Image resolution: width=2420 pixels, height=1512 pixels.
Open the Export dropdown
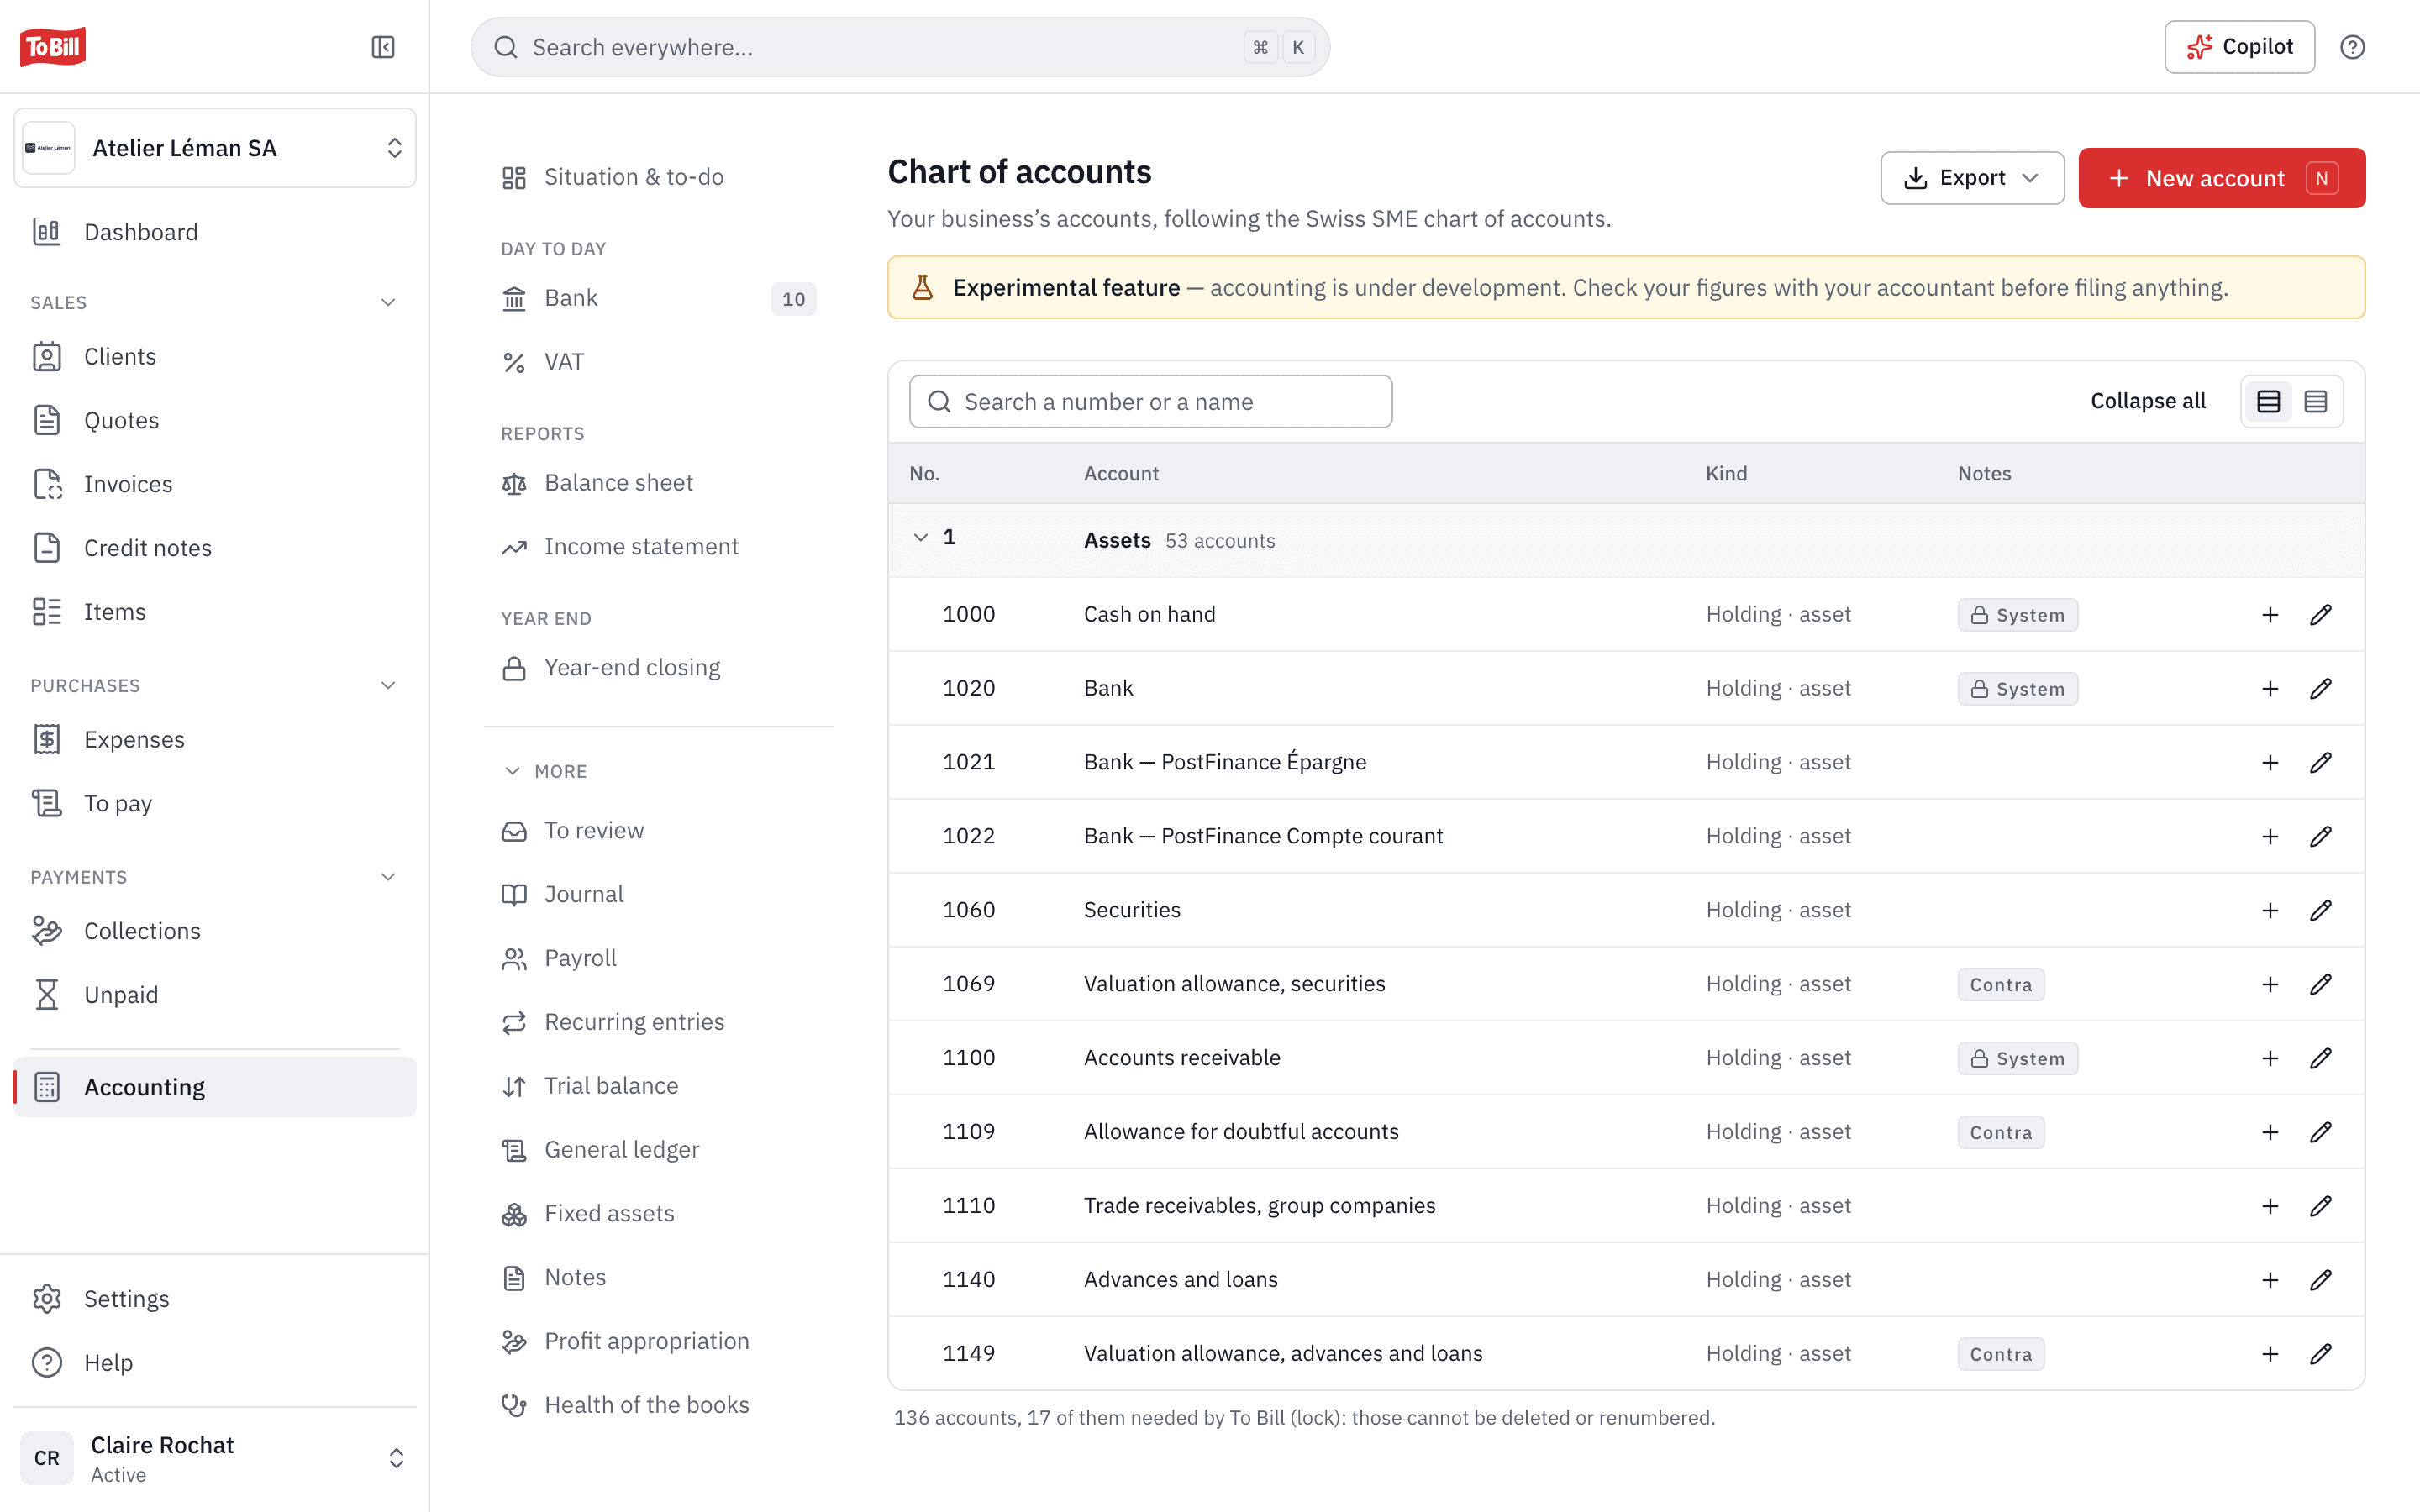pyautogui.click(x=1972, y=178)
